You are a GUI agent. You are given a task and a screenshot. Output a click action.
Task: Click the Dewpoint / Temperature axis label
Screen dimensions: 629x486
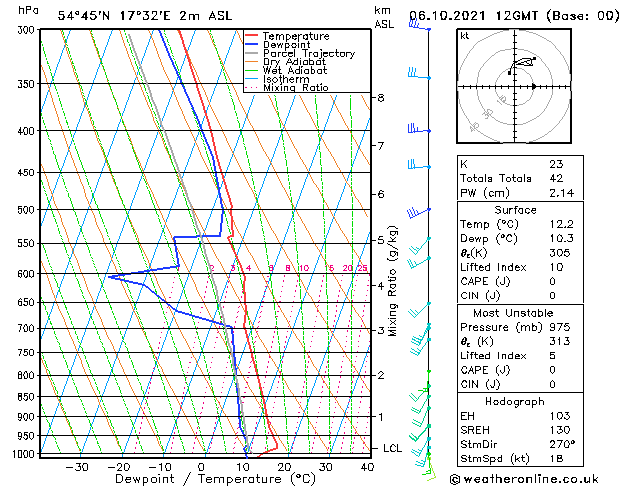pyautogui.click(x=201, y=479)
